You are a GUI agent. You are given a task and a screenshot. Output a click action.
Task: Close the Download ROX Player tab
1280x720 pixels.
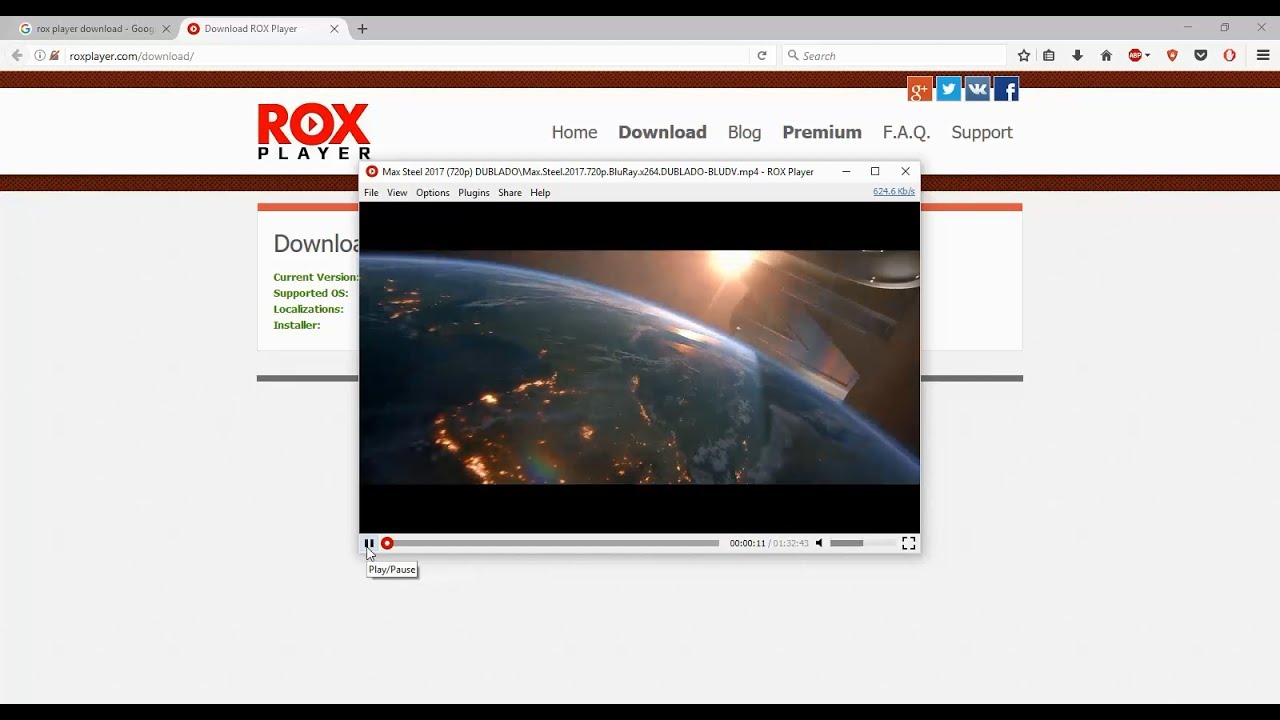point(334,29)
